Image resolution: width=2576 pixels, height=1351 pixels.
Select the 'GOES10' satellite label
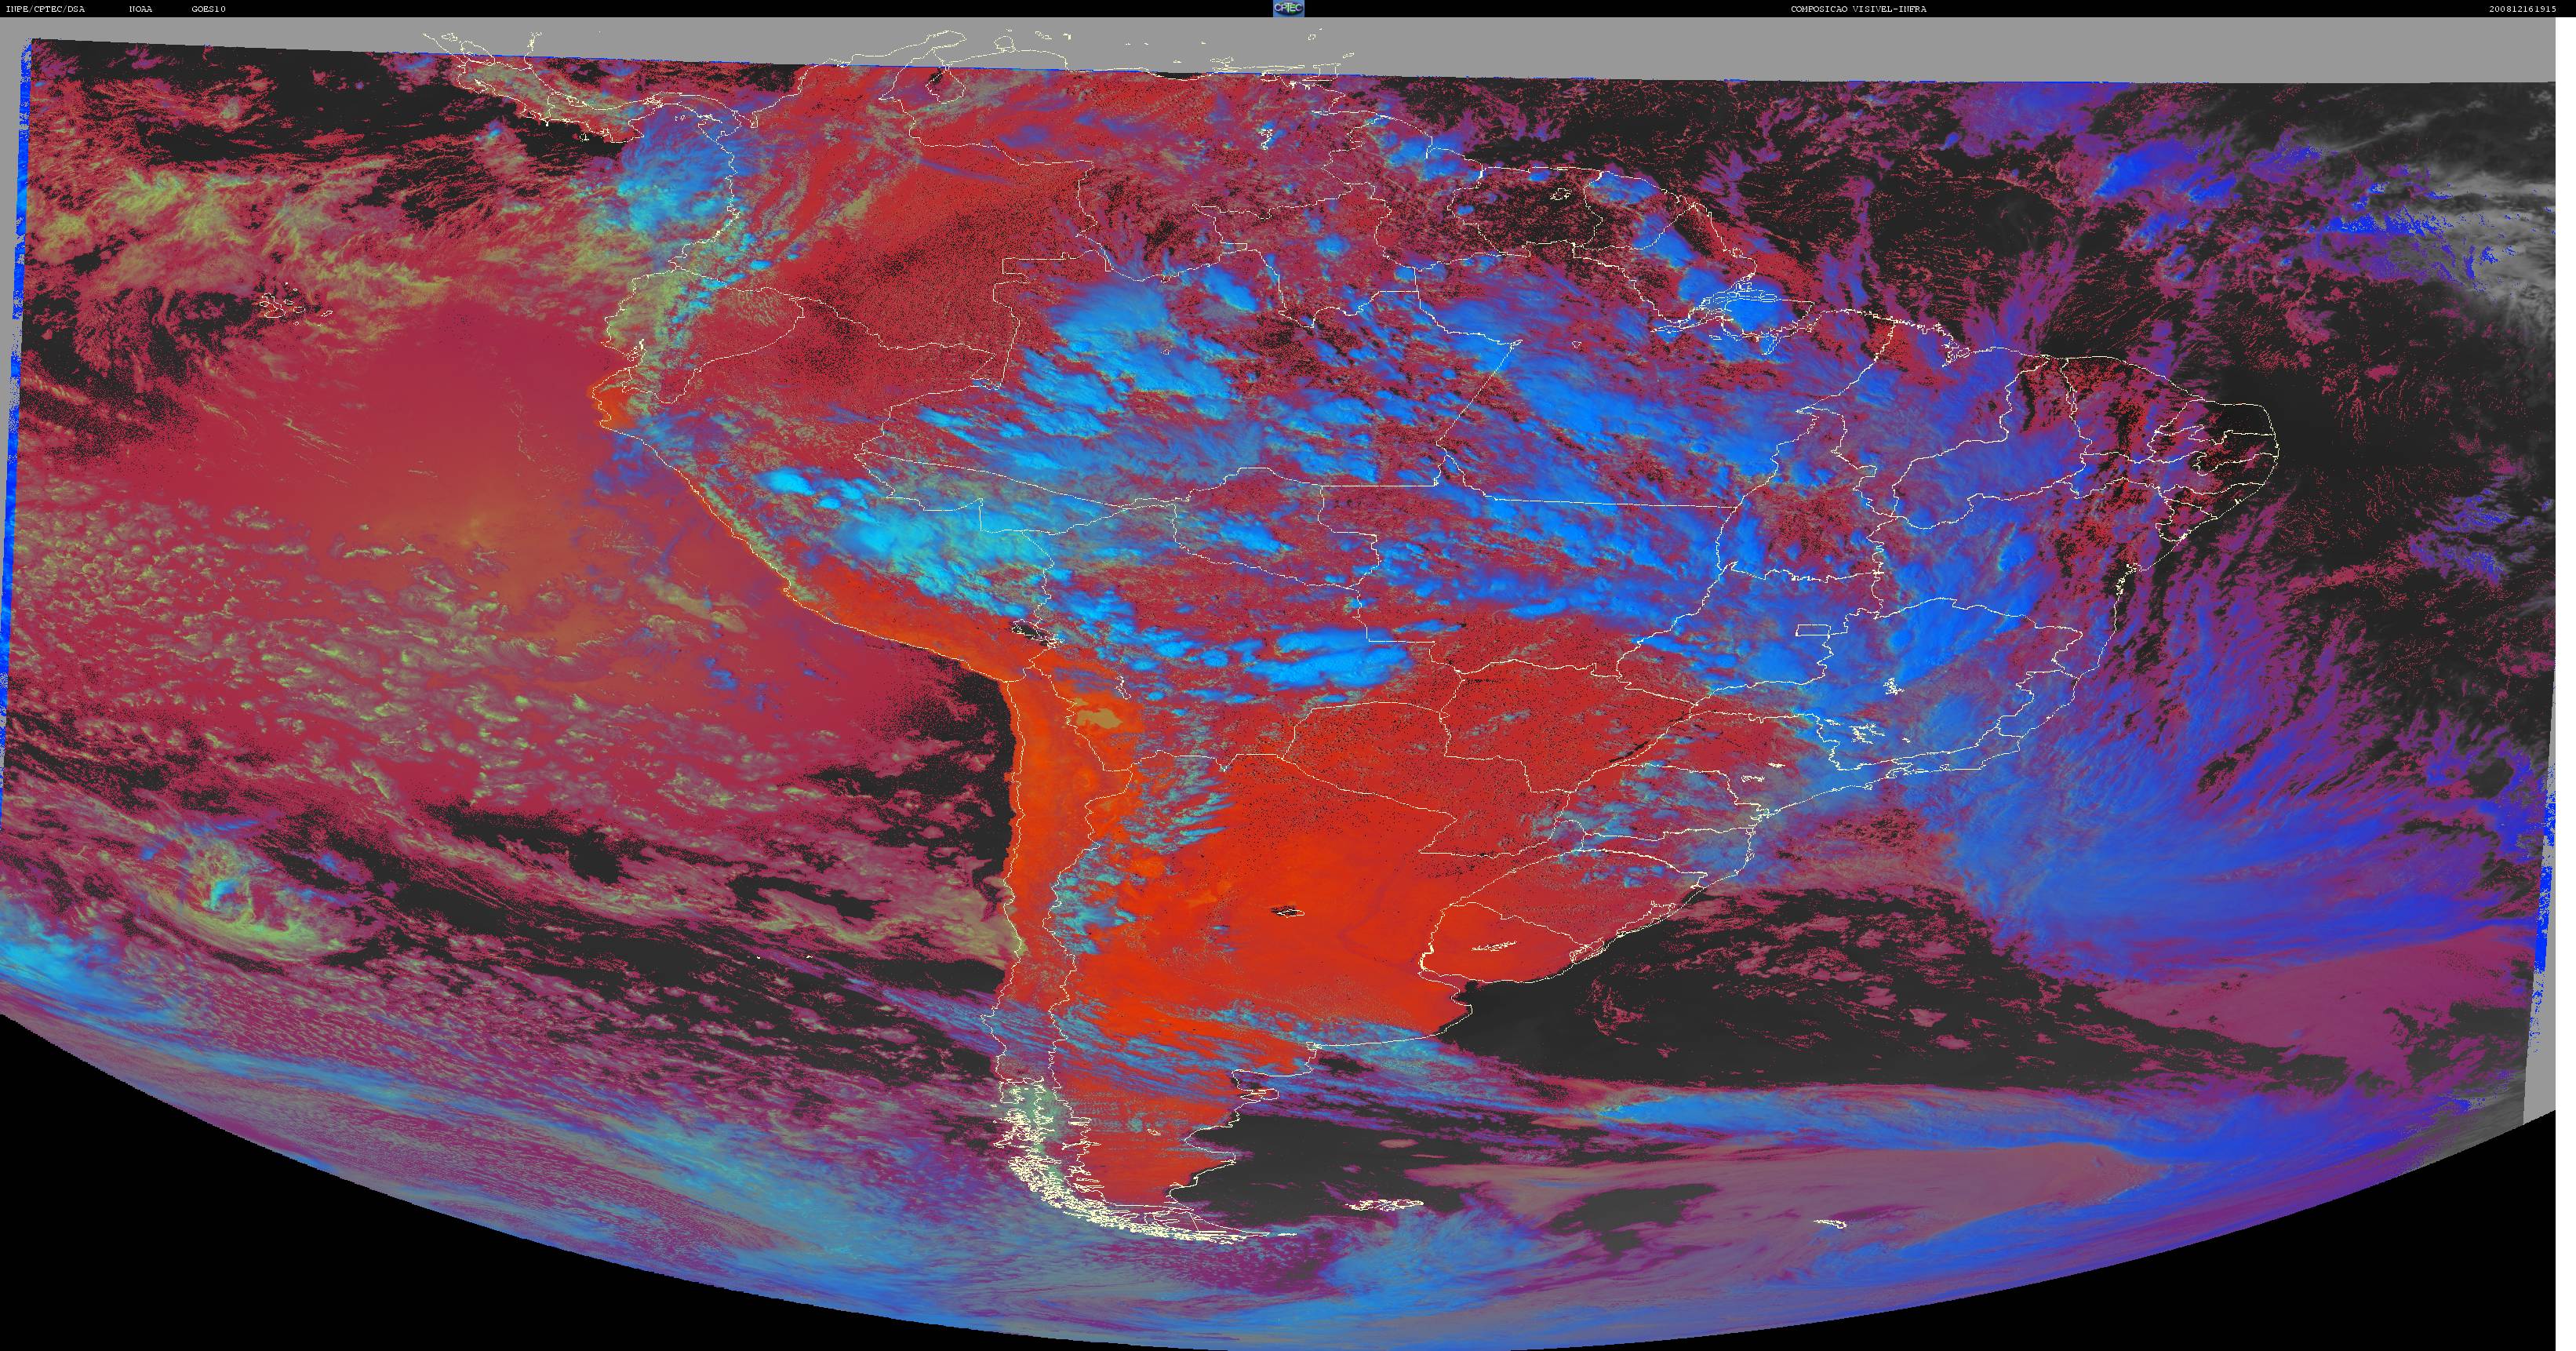click(x=209, y=9)
